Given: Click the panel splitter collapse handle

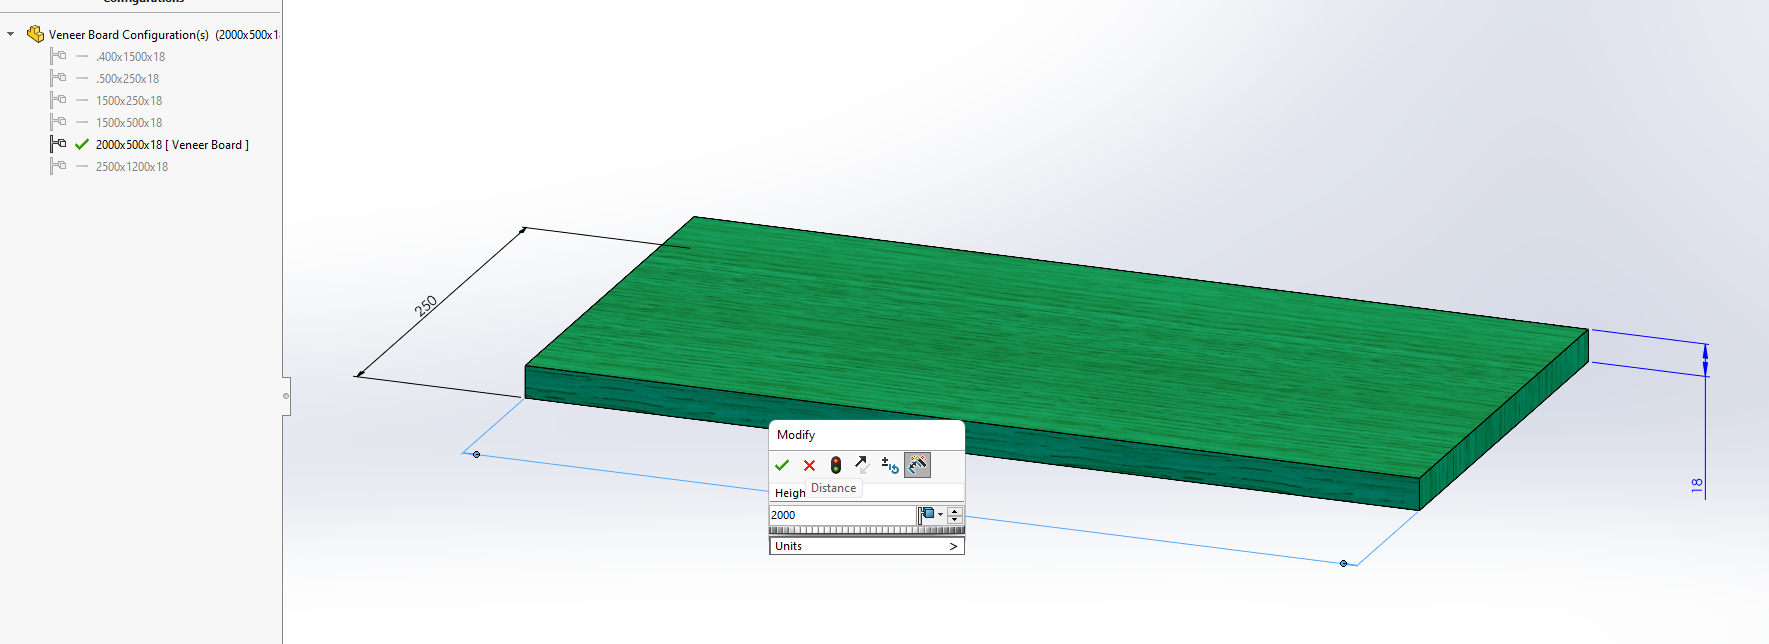Looking at the screenshot, I should click(286, 396).
